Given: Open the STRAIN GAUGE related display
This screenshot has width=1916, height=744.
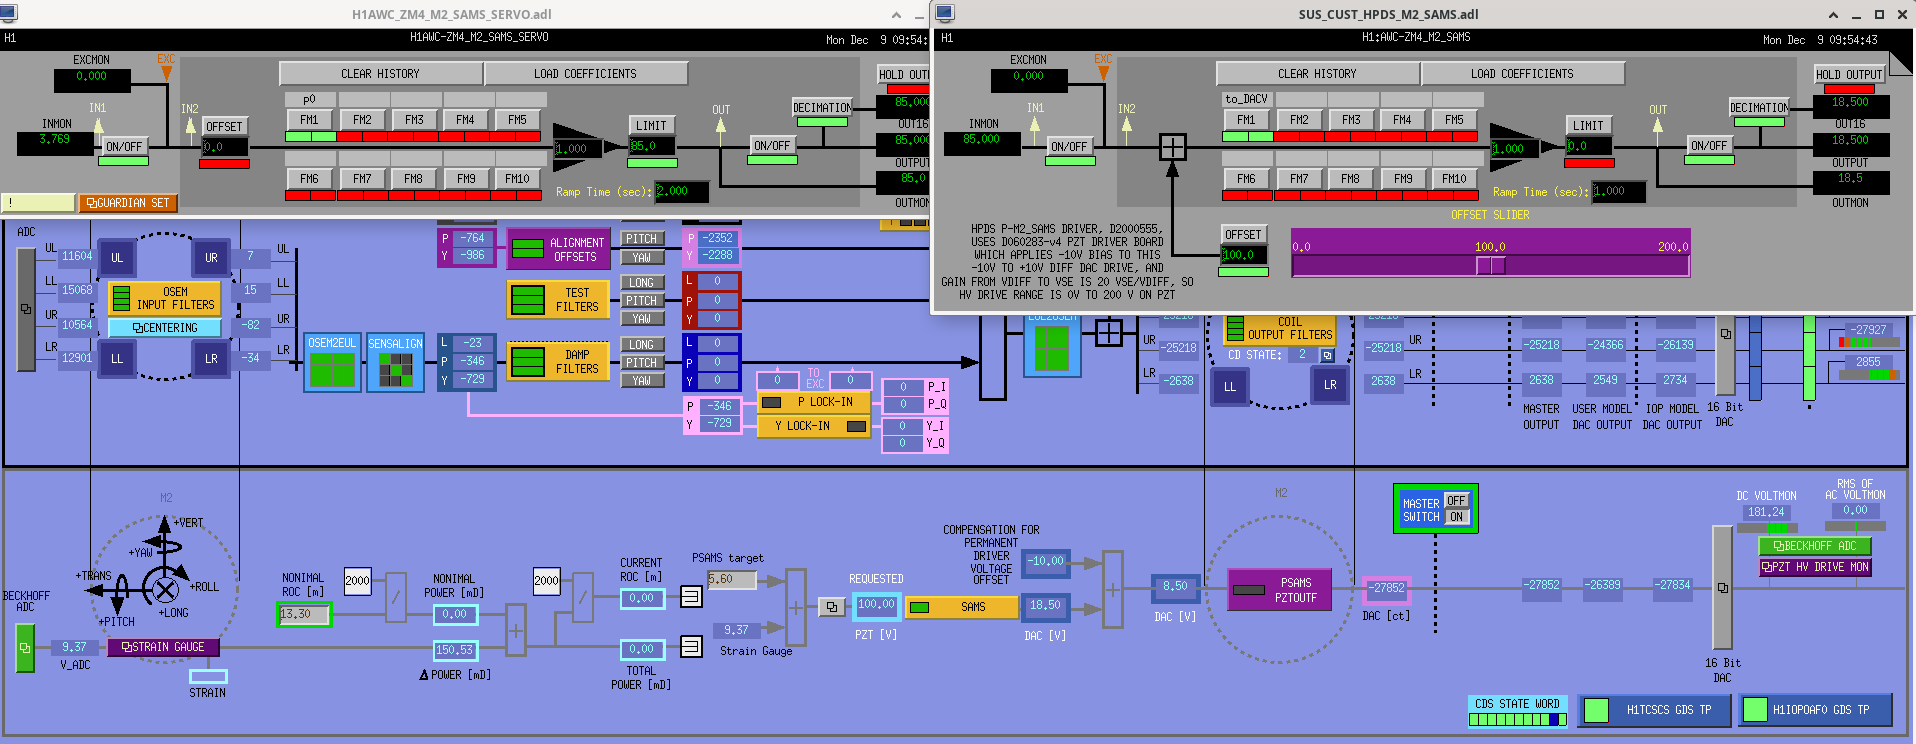Looking at the screenshot, I should click(163, 647).
